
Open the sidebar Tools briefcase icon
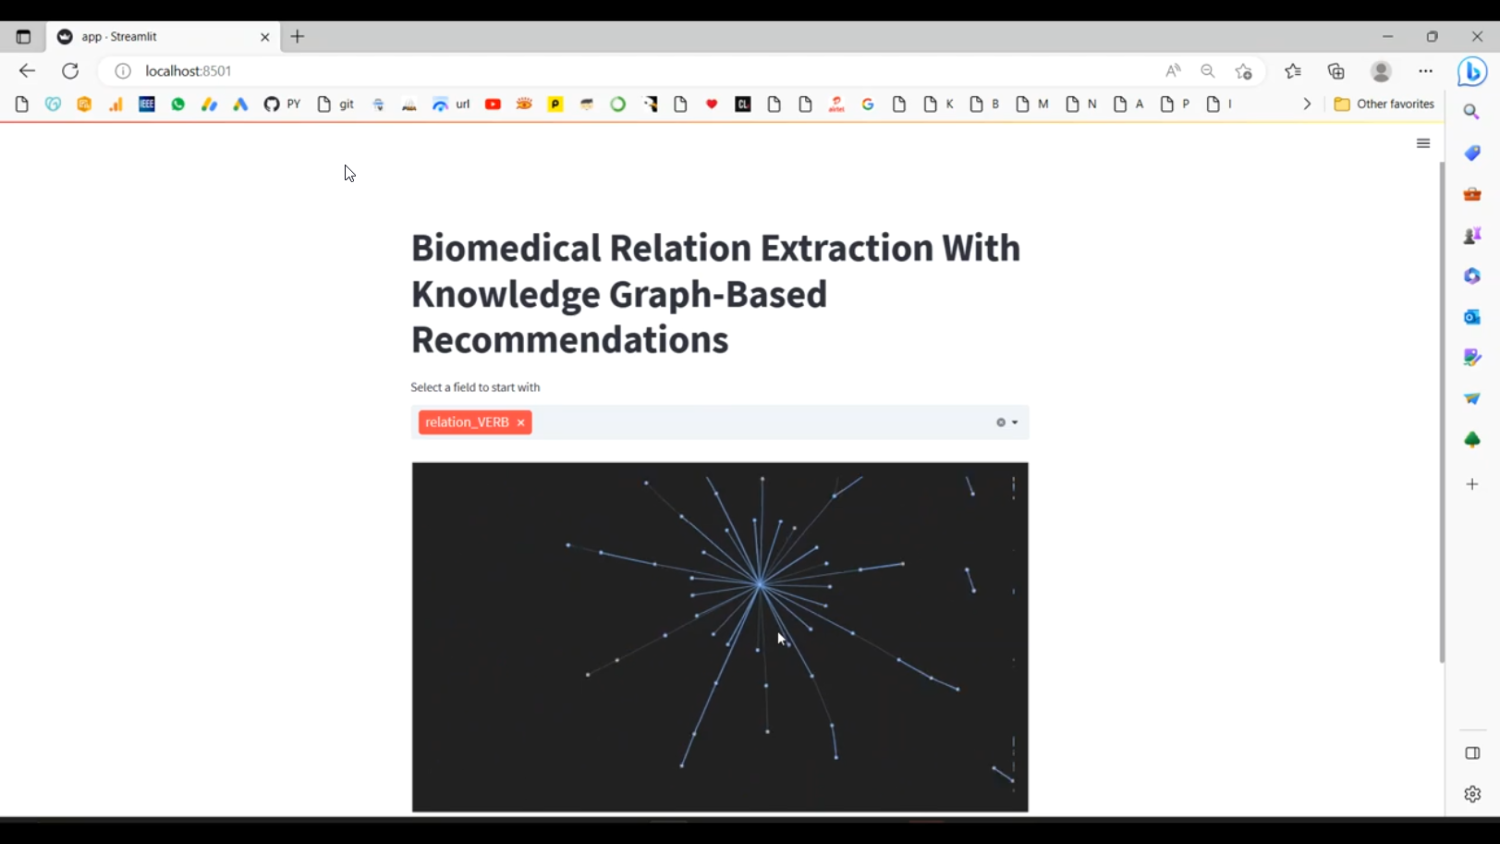[x=1472, y=194]
